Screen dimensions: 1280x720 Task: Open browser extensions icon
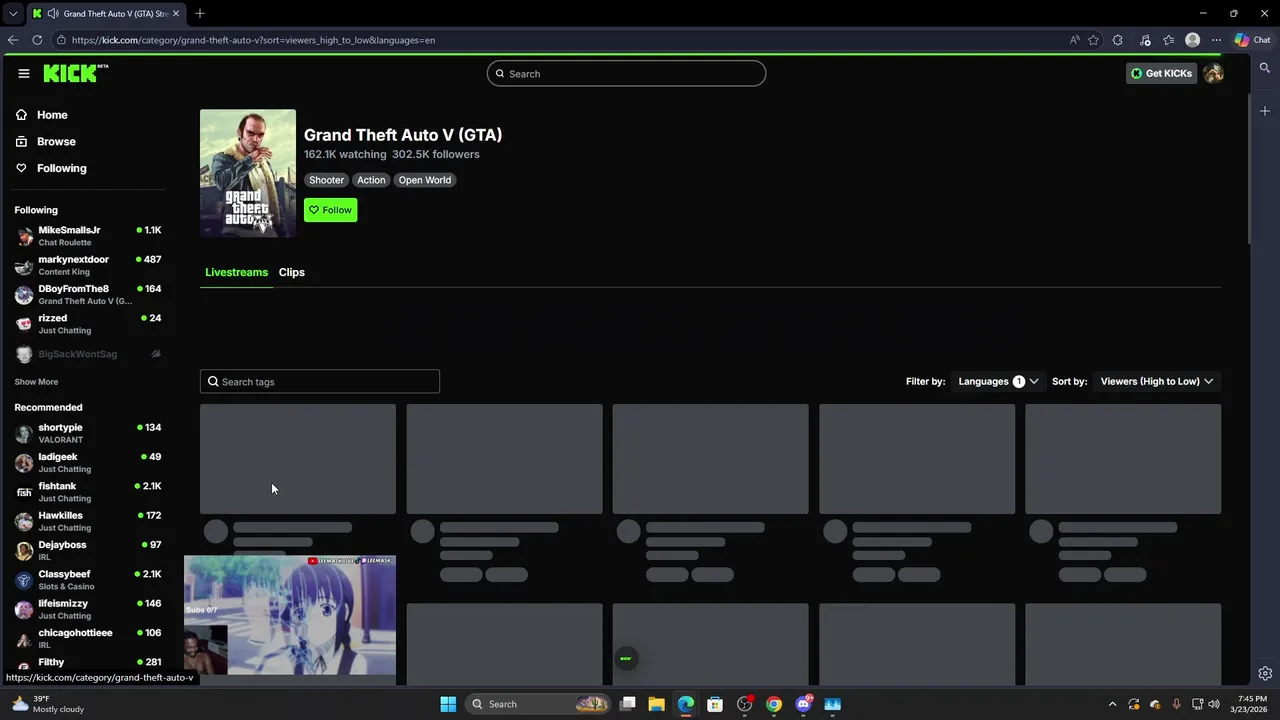click(1118, 40)
